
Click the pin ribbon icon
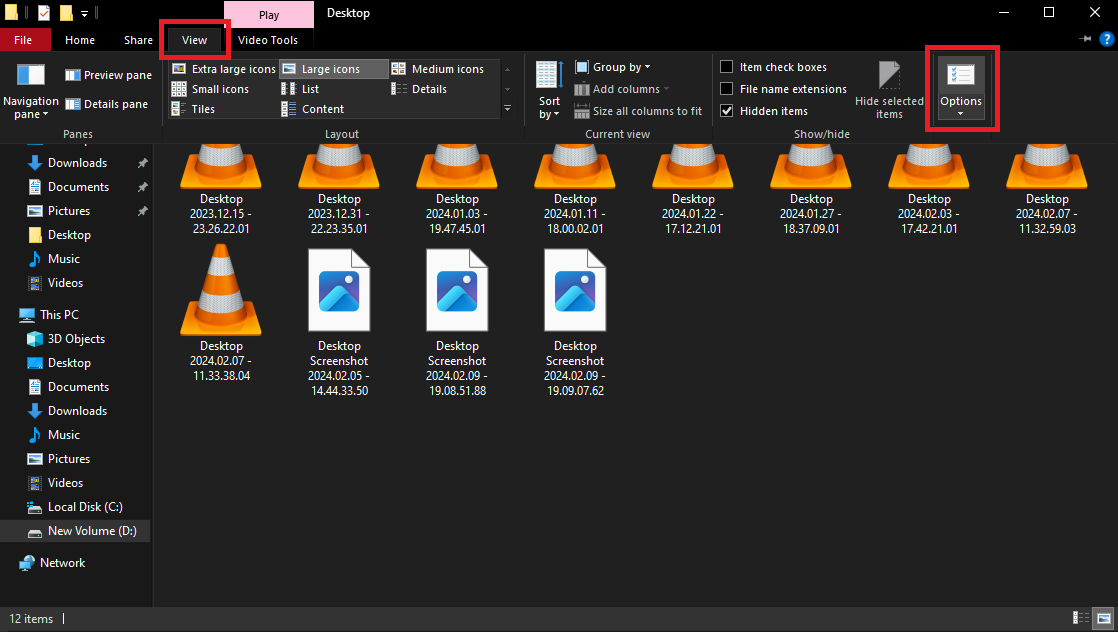point(1085,39)
